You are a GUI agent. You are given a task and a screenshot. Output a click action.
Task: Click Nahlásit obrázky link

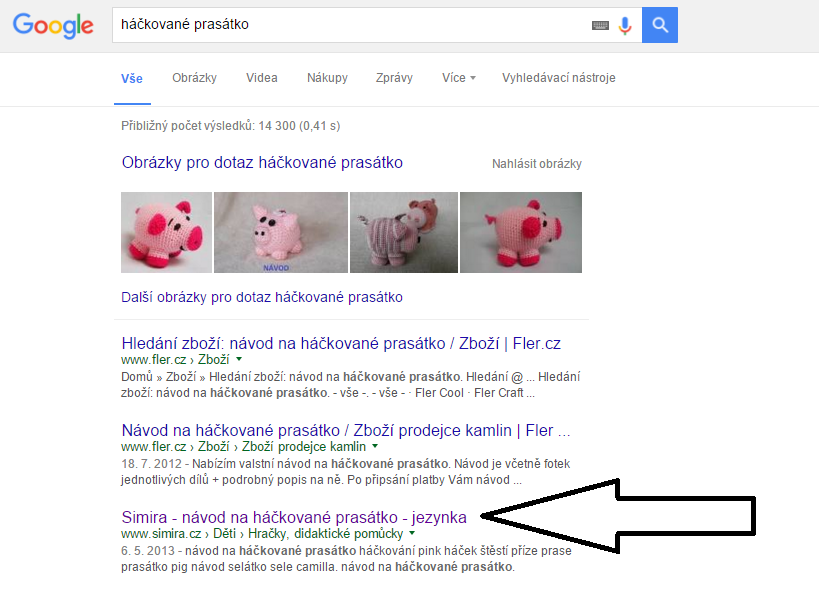(536, 164)
